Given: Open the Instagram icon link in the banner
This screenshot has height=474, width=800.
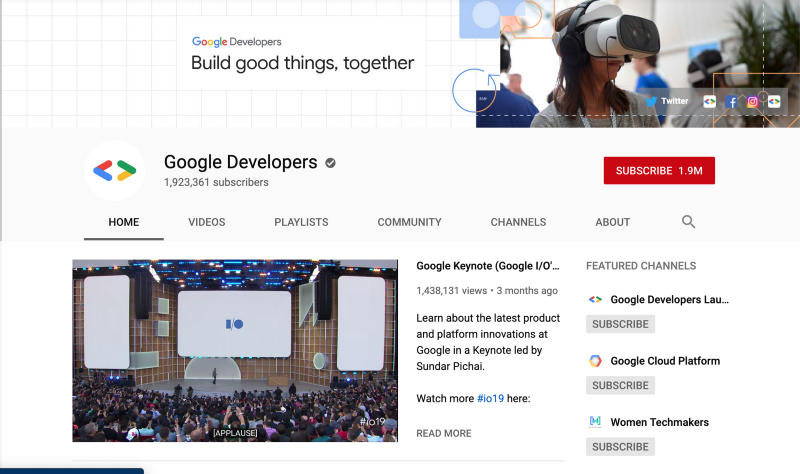Looking at the screenshot, I should tap(753, 102).
